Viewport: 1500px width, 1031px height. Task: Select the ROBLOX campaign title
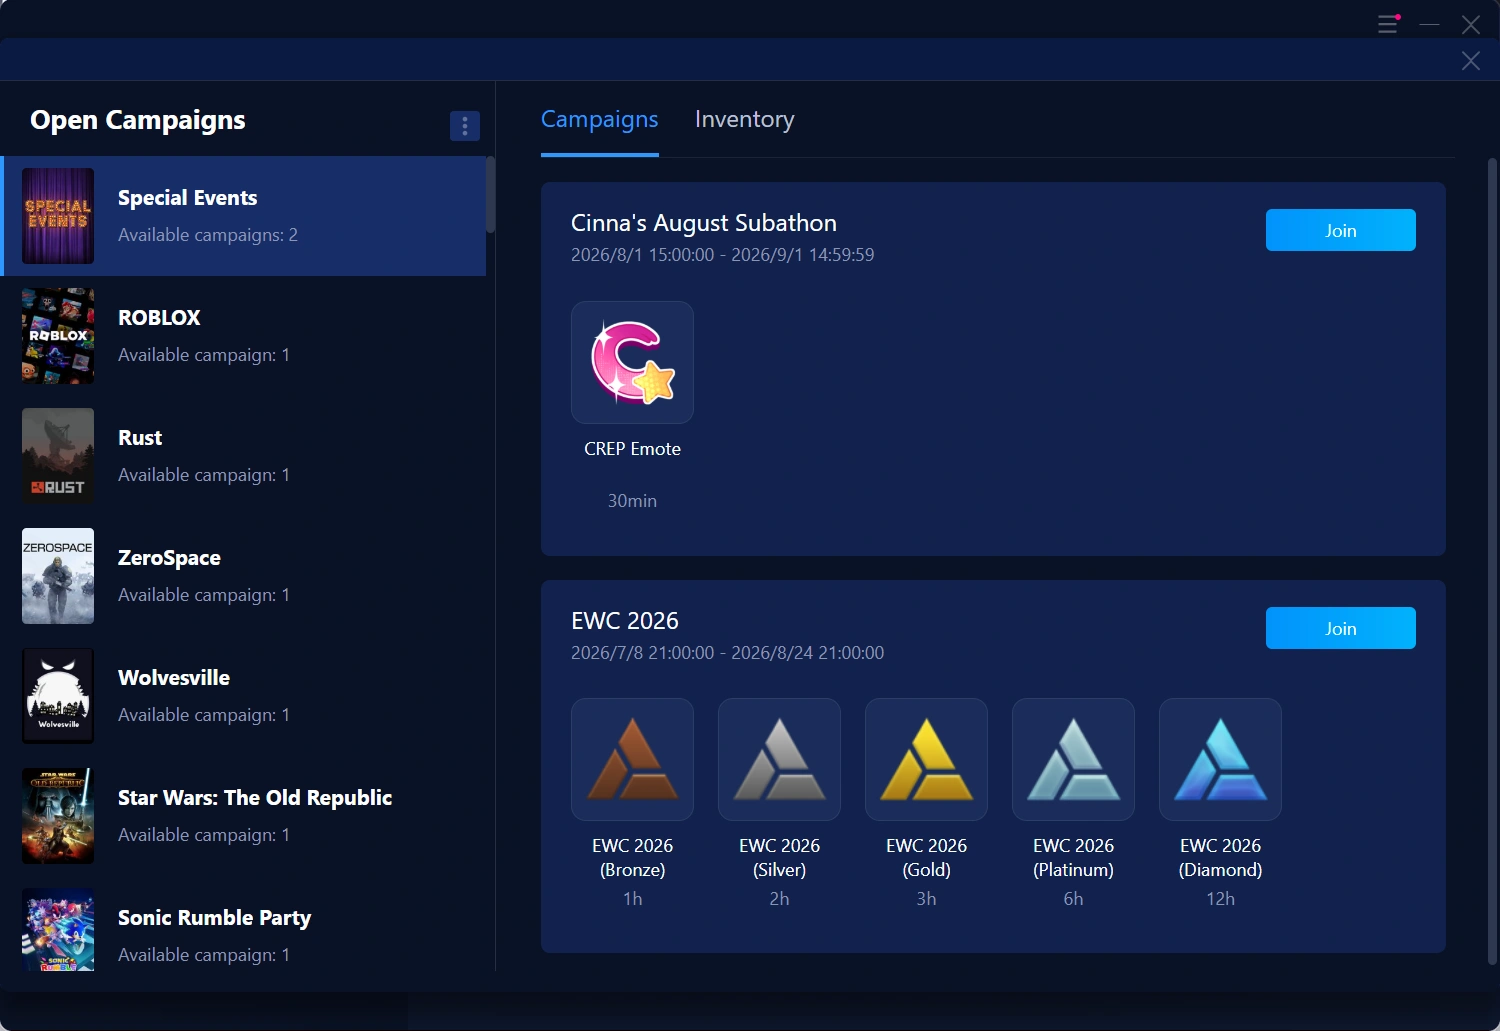[x=159, y=318]
